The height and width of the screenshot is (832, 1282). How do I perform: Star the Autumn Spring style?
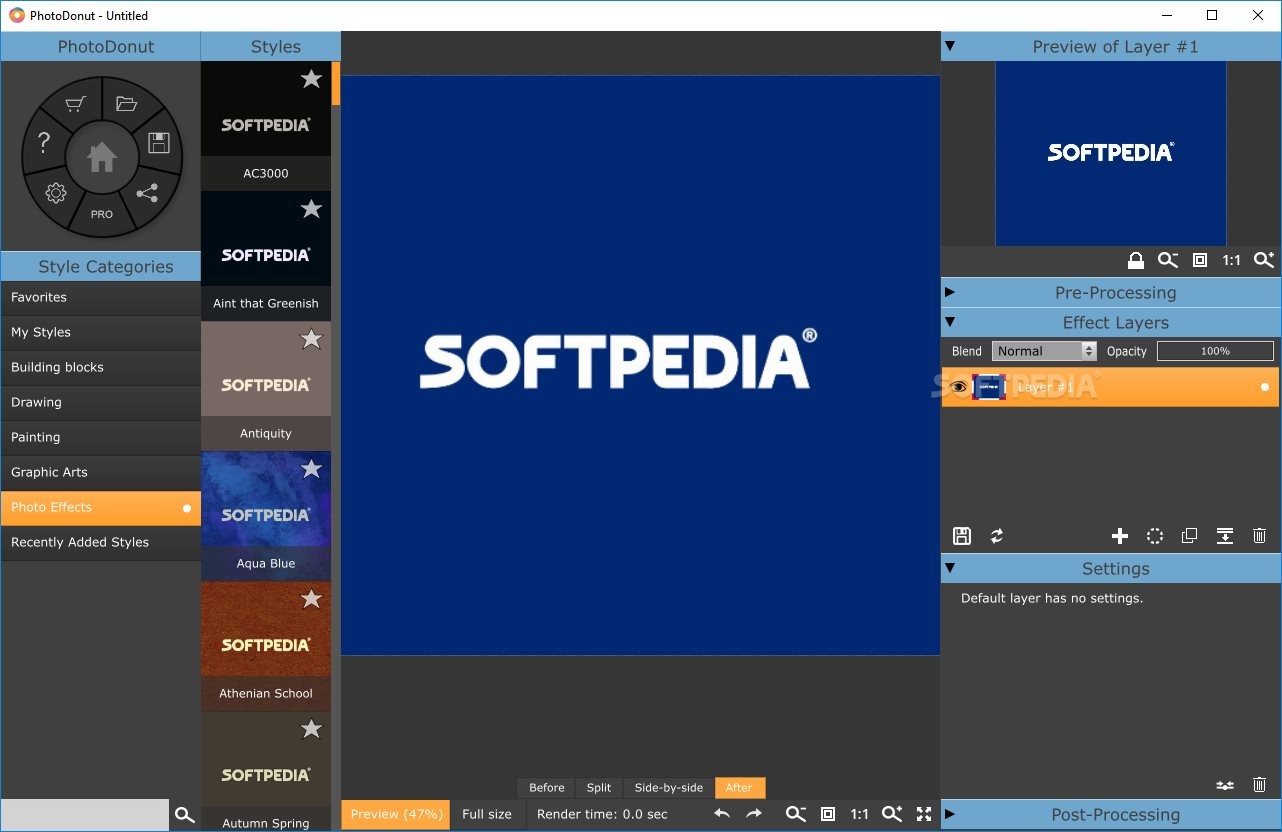click(x=312, y=729)
